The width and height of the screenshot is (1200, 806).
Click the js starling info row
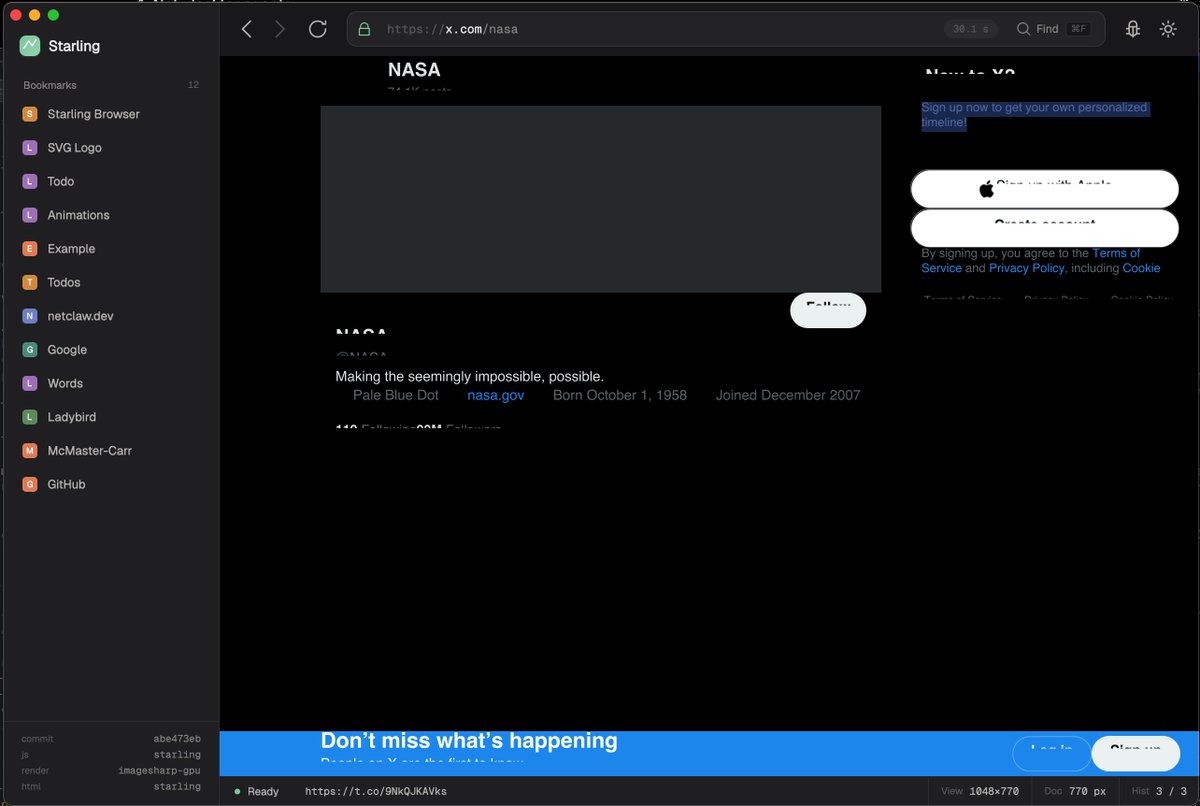pyautogui.click(x=110, y=755)
